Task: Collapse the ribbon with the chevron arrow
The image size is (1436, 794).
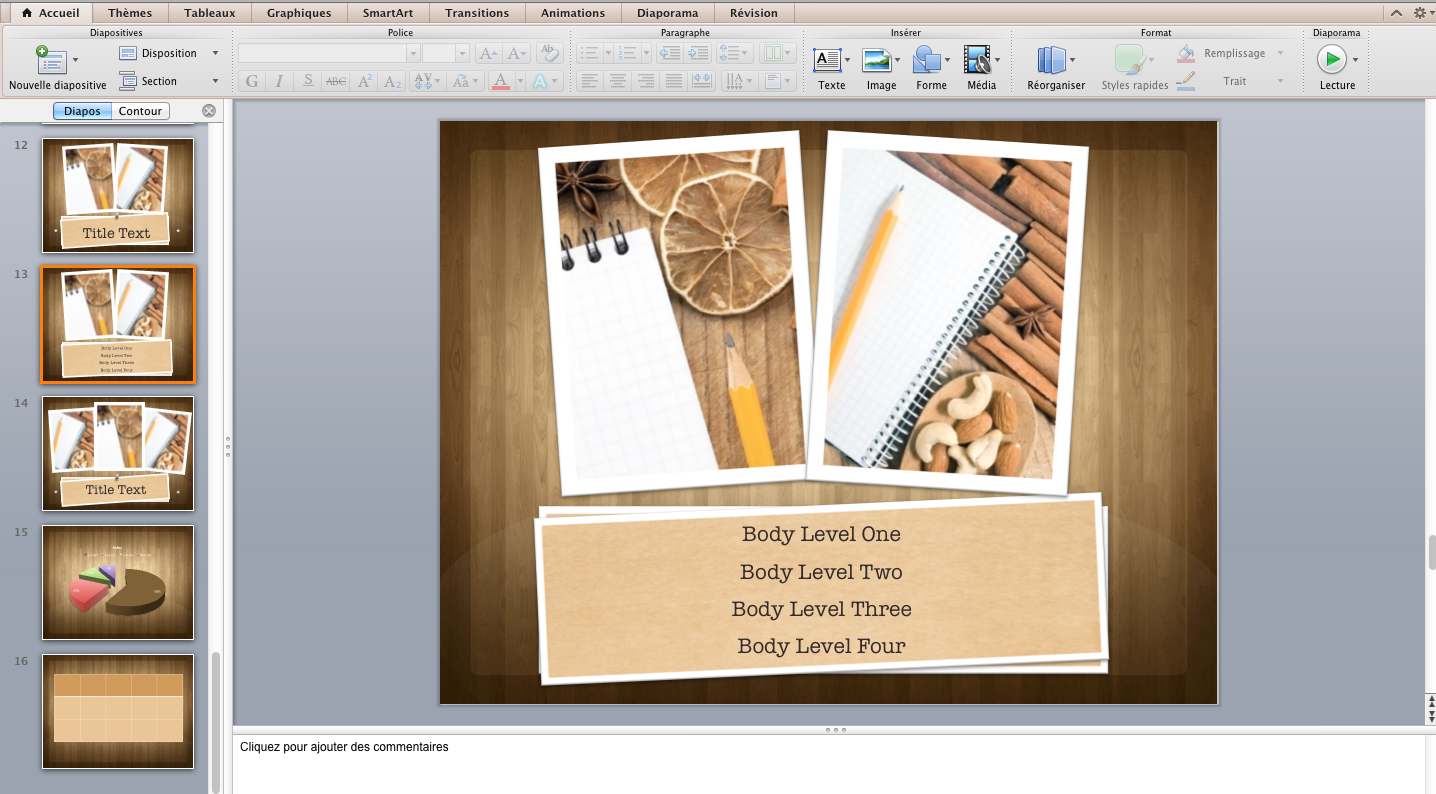Action: (1396, 13)
